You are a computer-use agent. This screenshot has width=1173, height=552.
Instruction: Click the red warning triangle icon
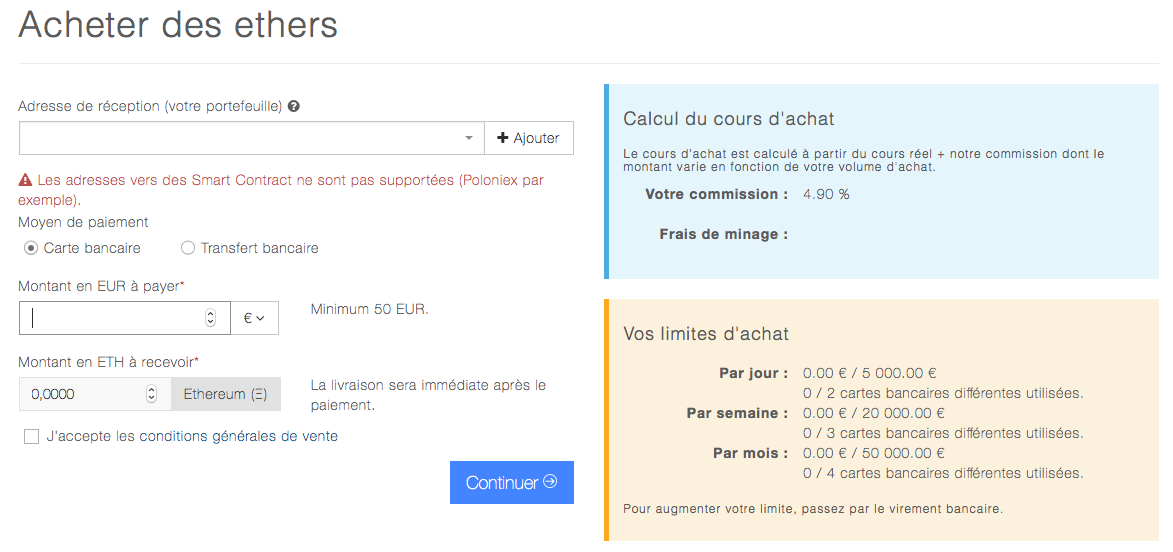pos(25,180)
